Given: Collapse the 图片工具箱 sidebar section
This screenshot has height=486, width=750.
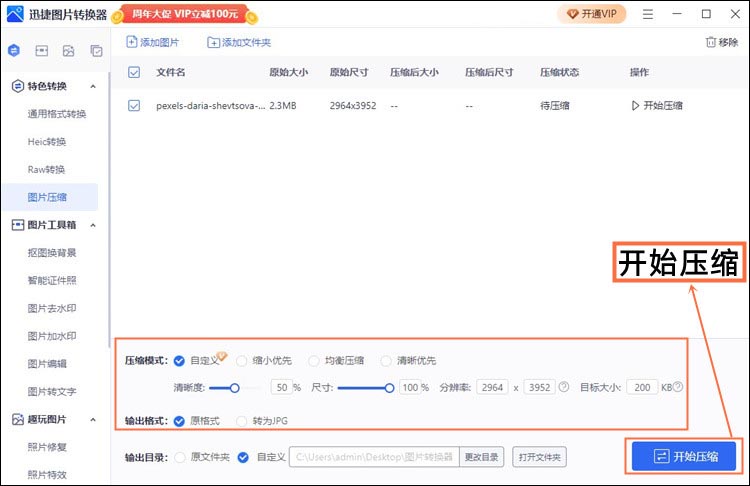Looking at the screenshot, I should (93, 225).
